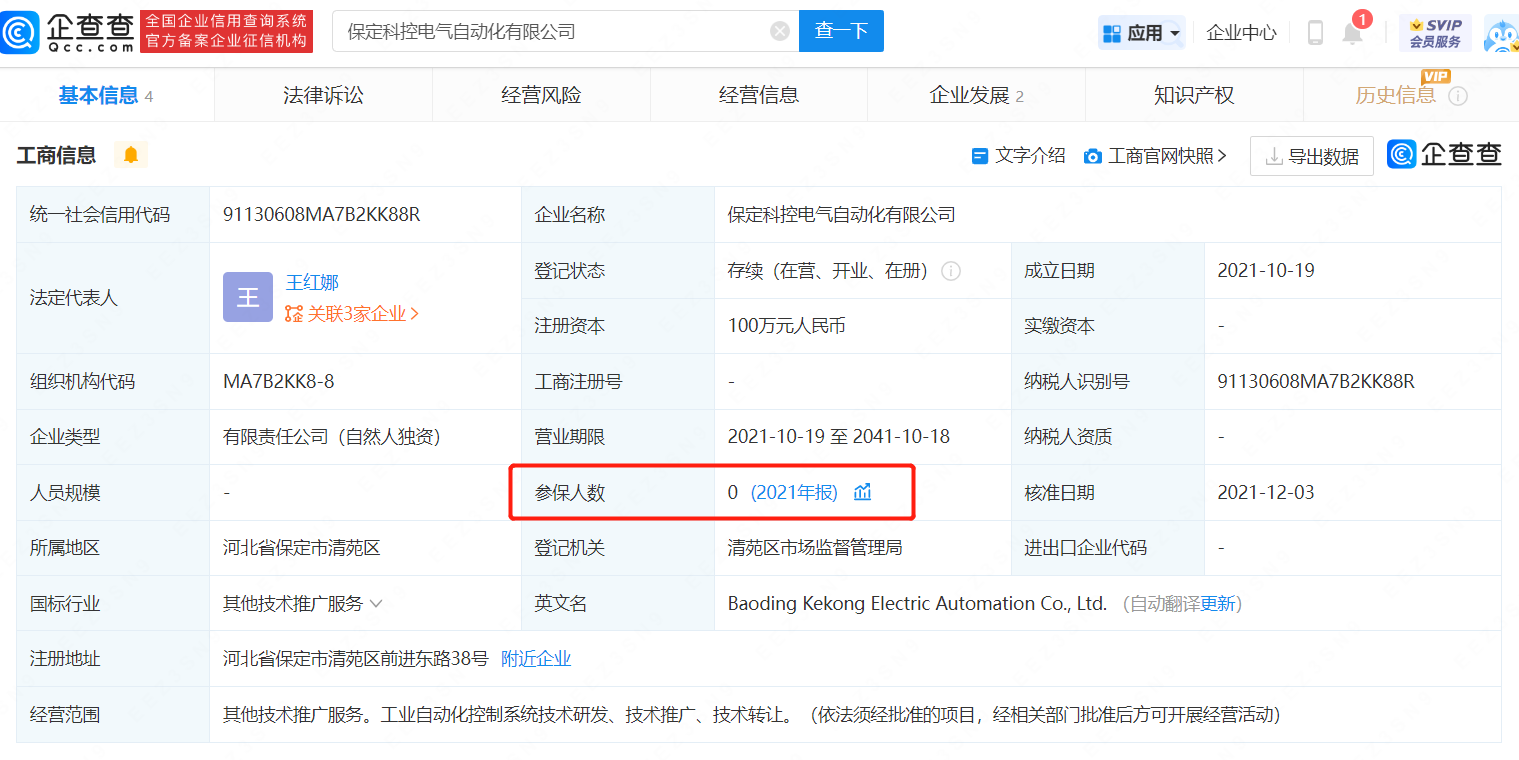Click the SVIP 会员服务 badge
The width and height of the screenshot is (1519, 760).
coord(1435,33)
